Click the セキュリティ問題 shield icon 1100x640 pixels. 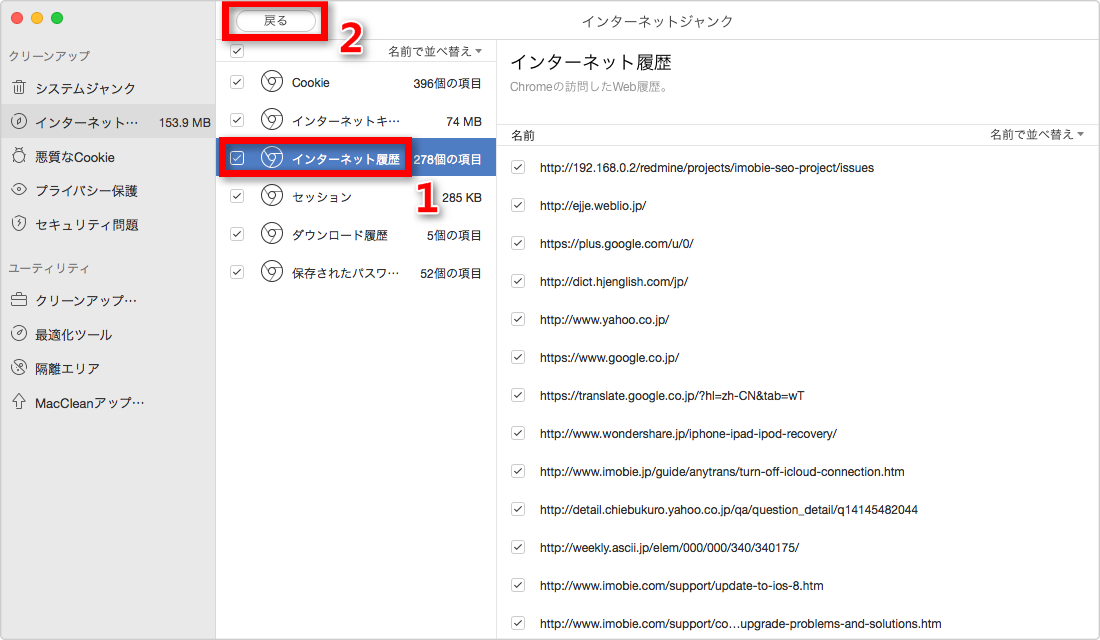coord(19,223)
